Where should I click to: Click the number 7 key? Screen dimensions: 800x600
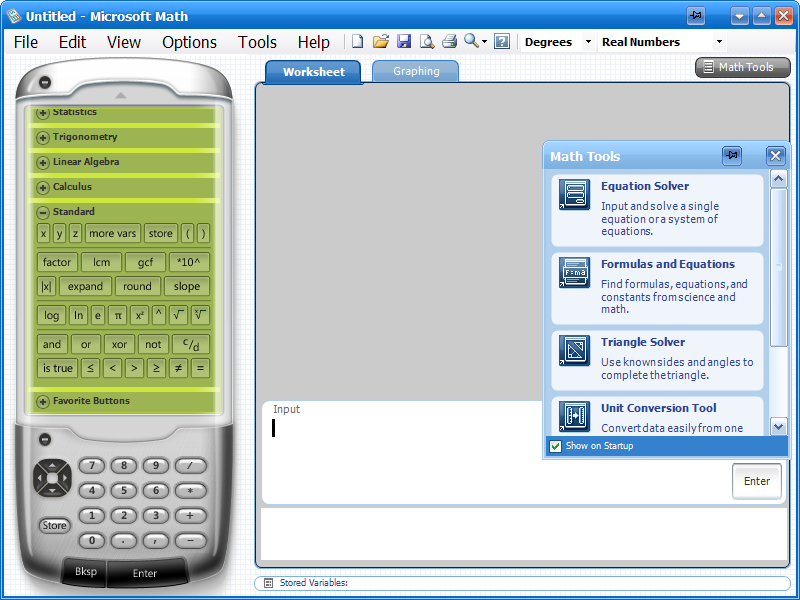(92, 465)
